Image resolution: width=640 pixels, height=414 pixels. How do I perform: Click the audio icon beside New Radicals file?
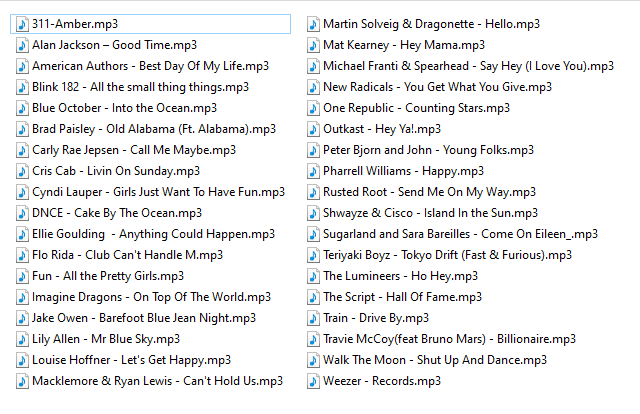click(x=313, y=87)
